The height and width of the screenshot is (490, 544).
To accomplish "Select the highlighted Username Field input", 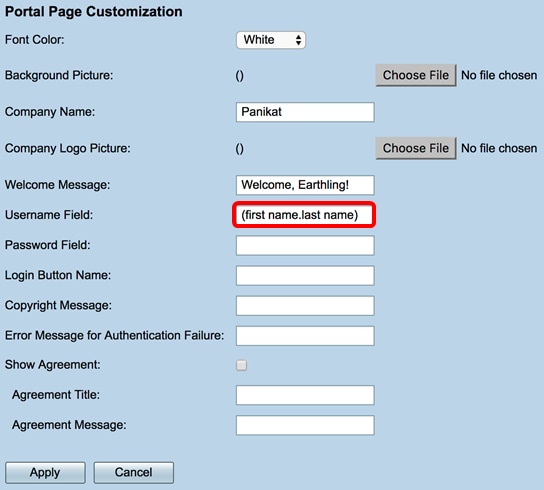I will (304, 215).
